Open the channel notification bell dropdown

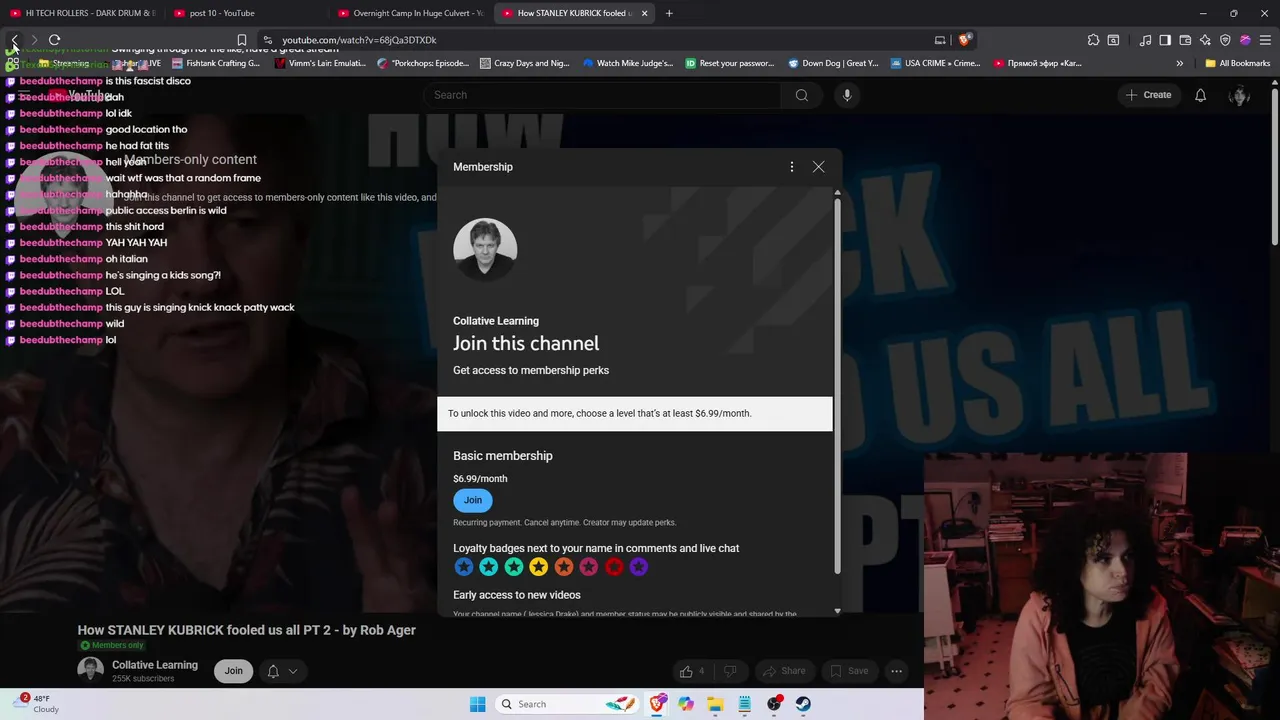pyautogui.click(x=281, y=671)
